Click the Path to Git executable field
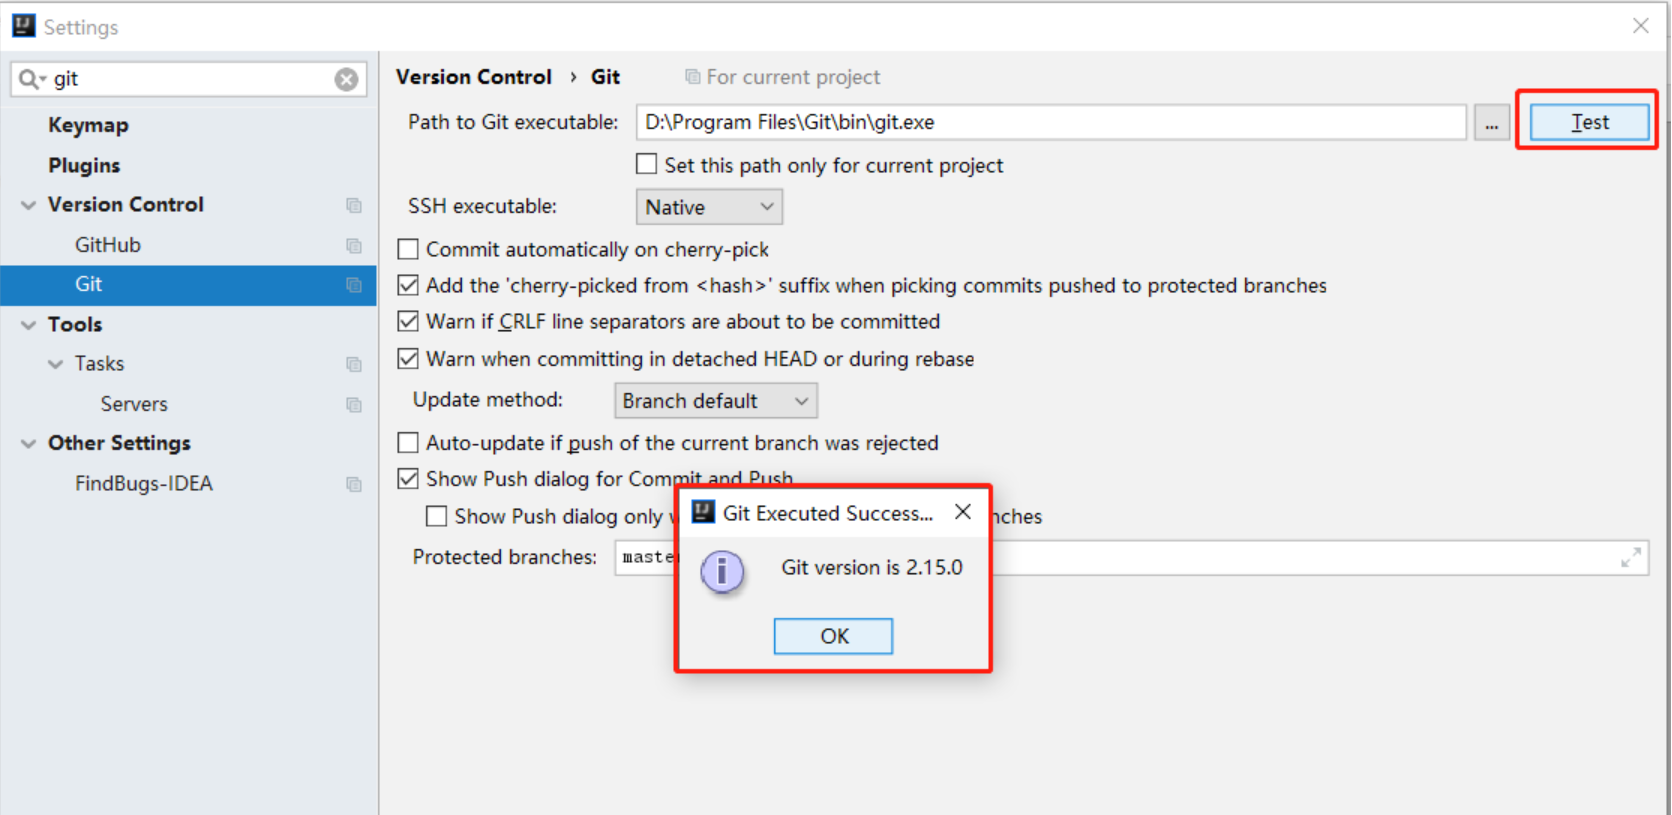The image size is (1672, 815). coord(1050,122)
